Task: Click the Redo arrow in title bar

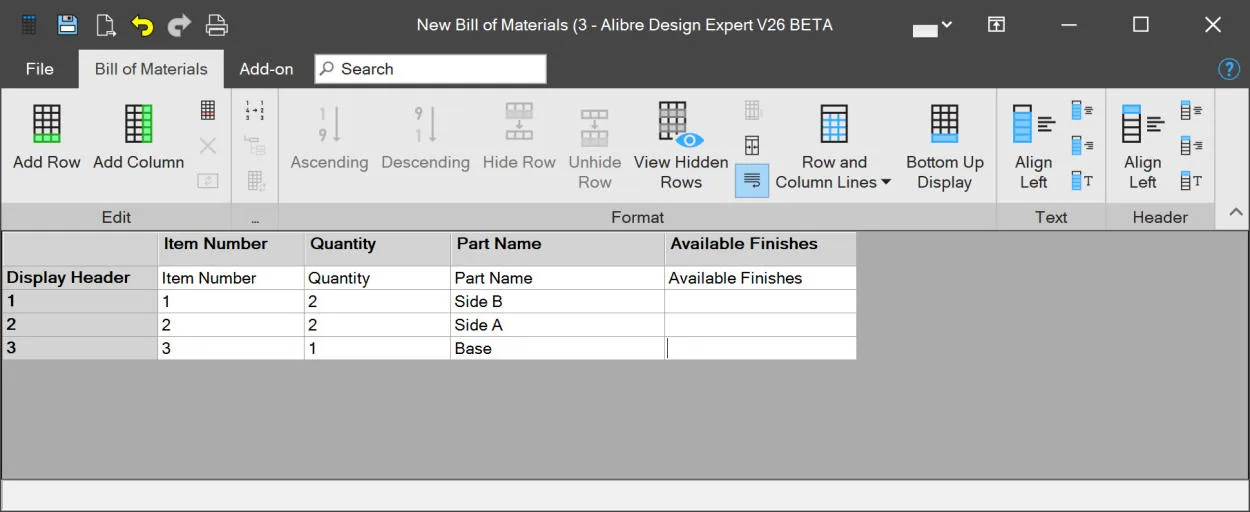Action: click(x=179, y=25)
